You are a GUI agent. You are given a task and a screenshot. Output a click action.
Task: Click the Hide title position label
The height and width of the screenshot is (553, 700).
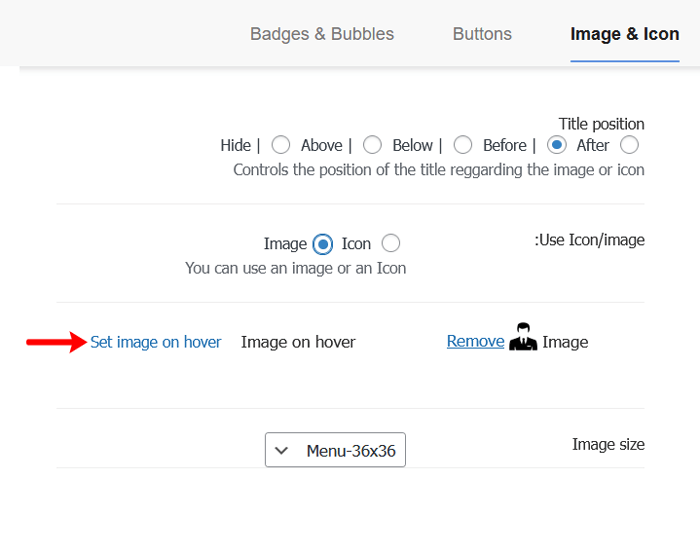coord(235,145)
